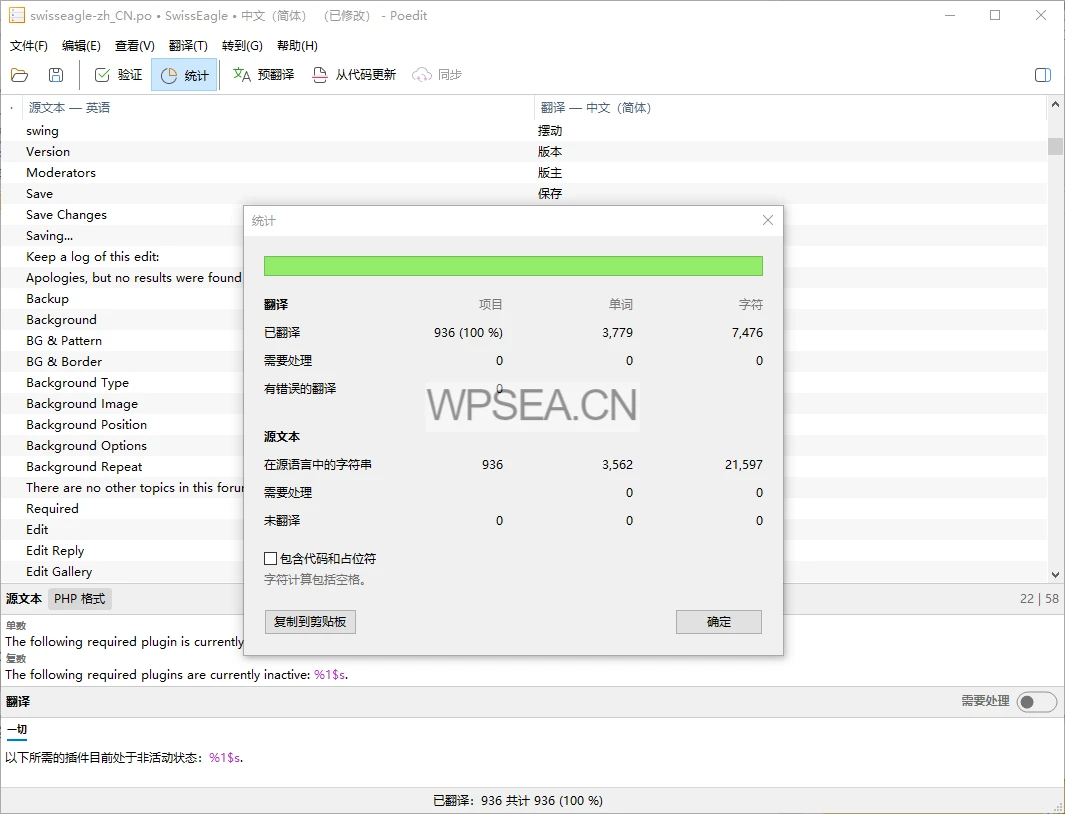Screen dimensions: 1065x814
Task: Click the 统计 statistics toolbar button
Action: tap(185, 75)
